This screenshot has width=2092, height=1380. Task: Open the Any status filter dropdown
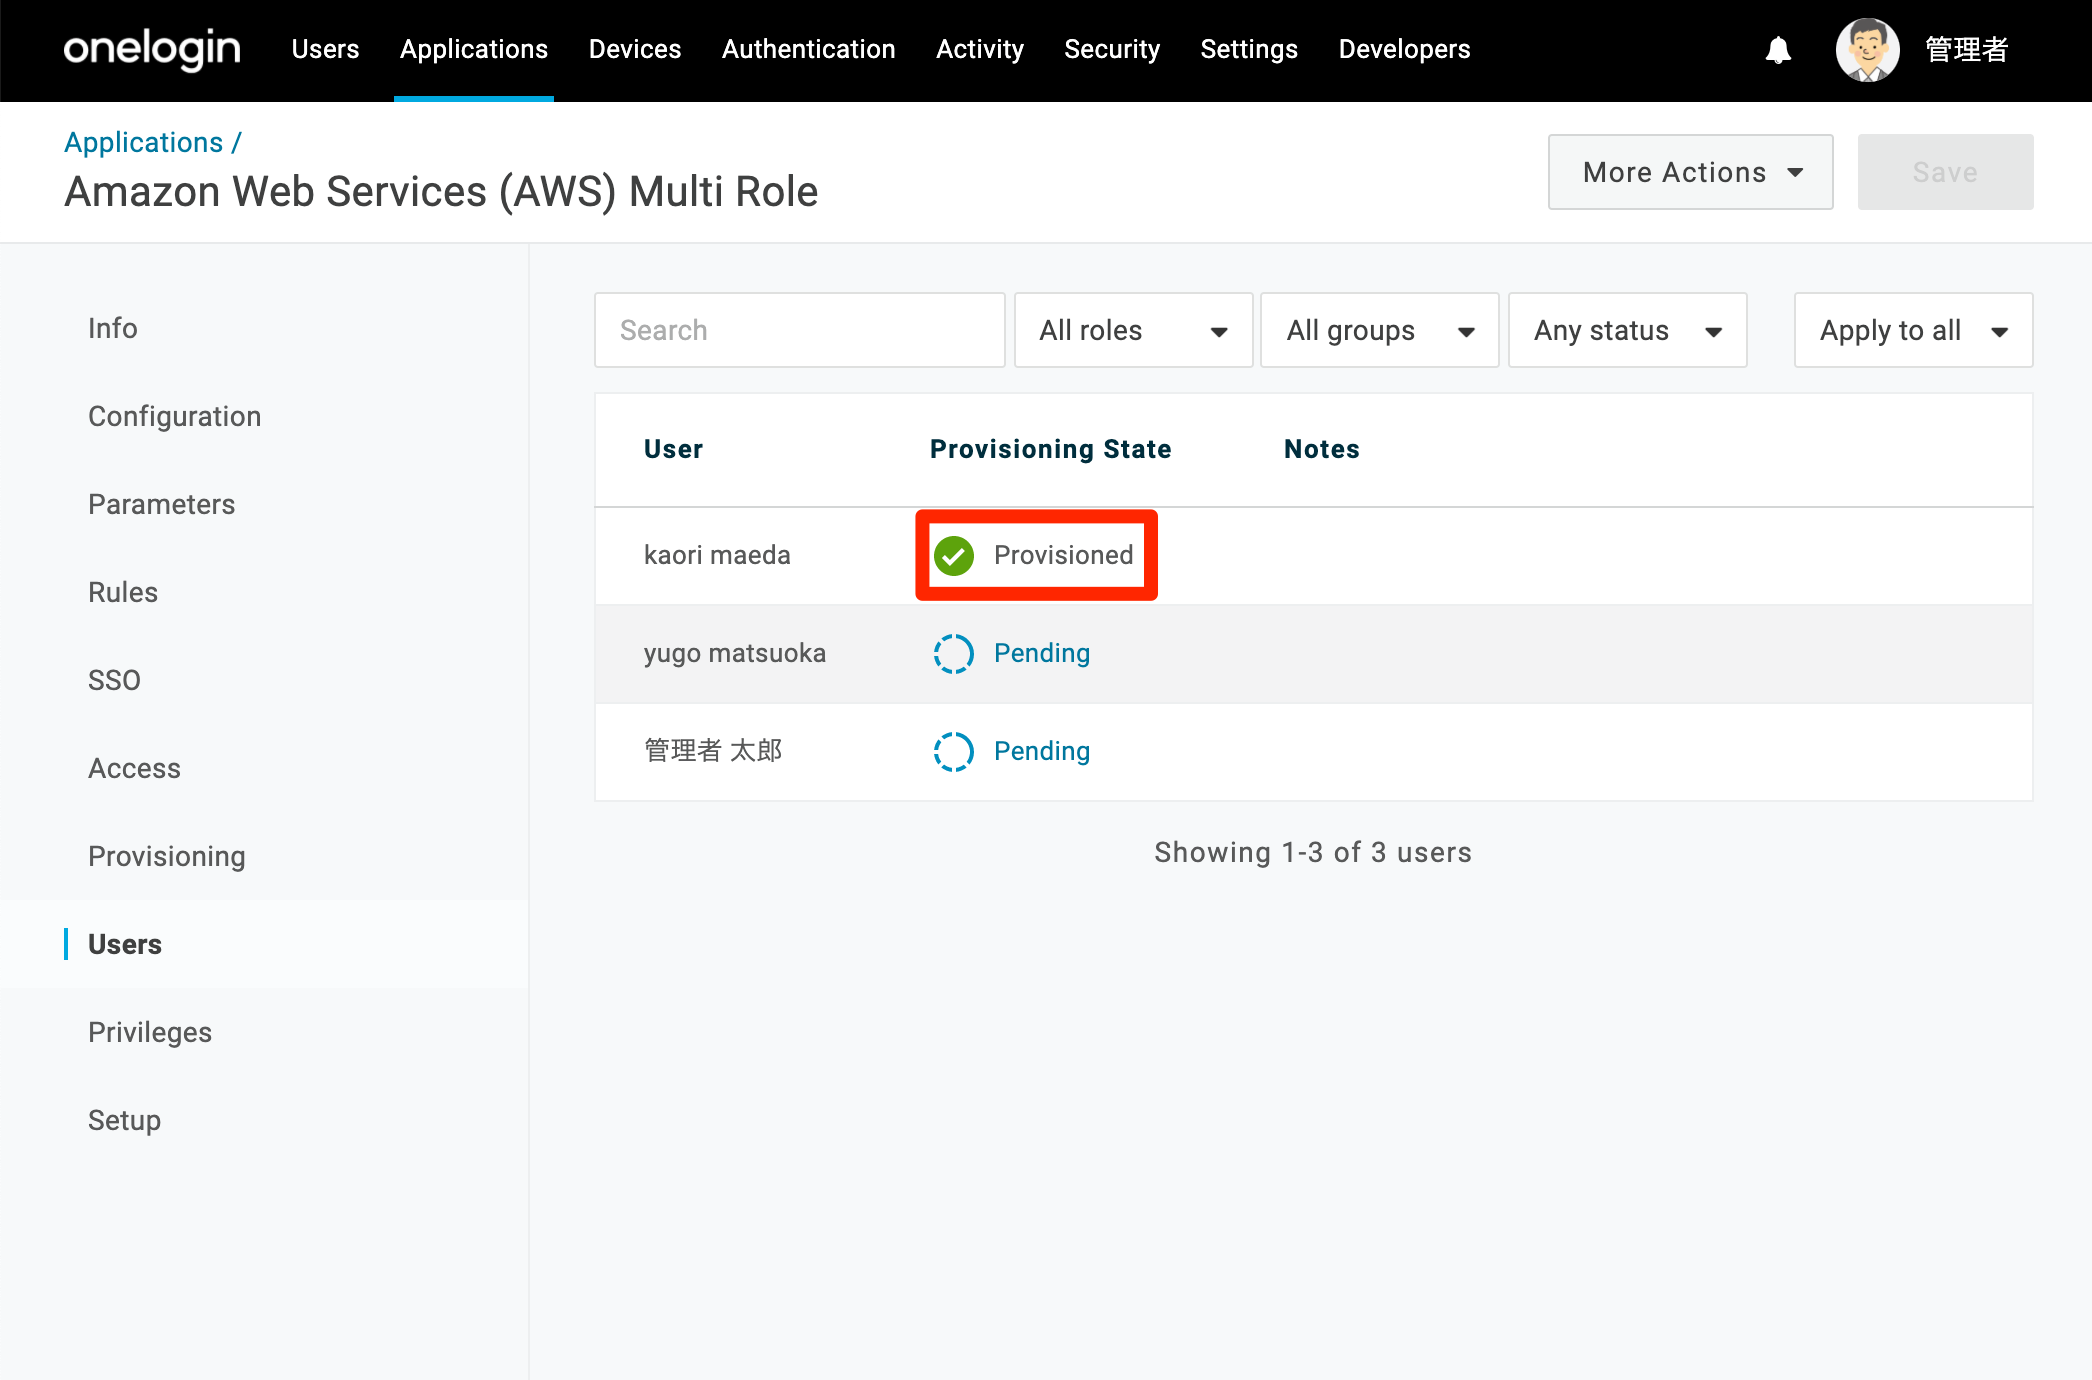tap(1628, 330)
